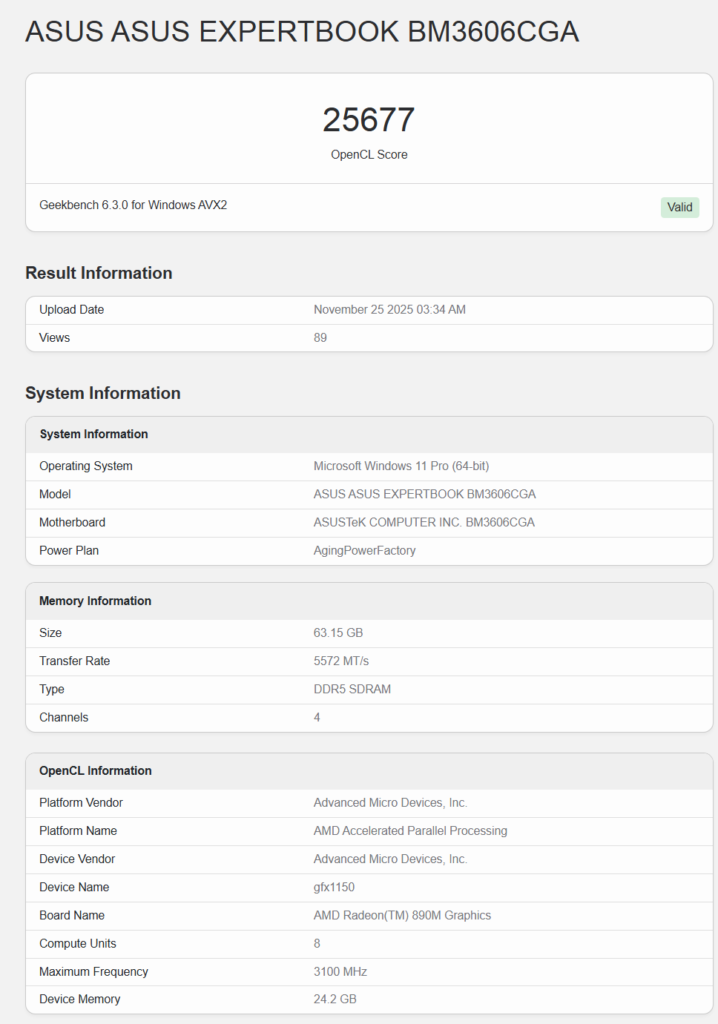Click the Views count of 89
718x1024 pixels.
tap(320, 338)
